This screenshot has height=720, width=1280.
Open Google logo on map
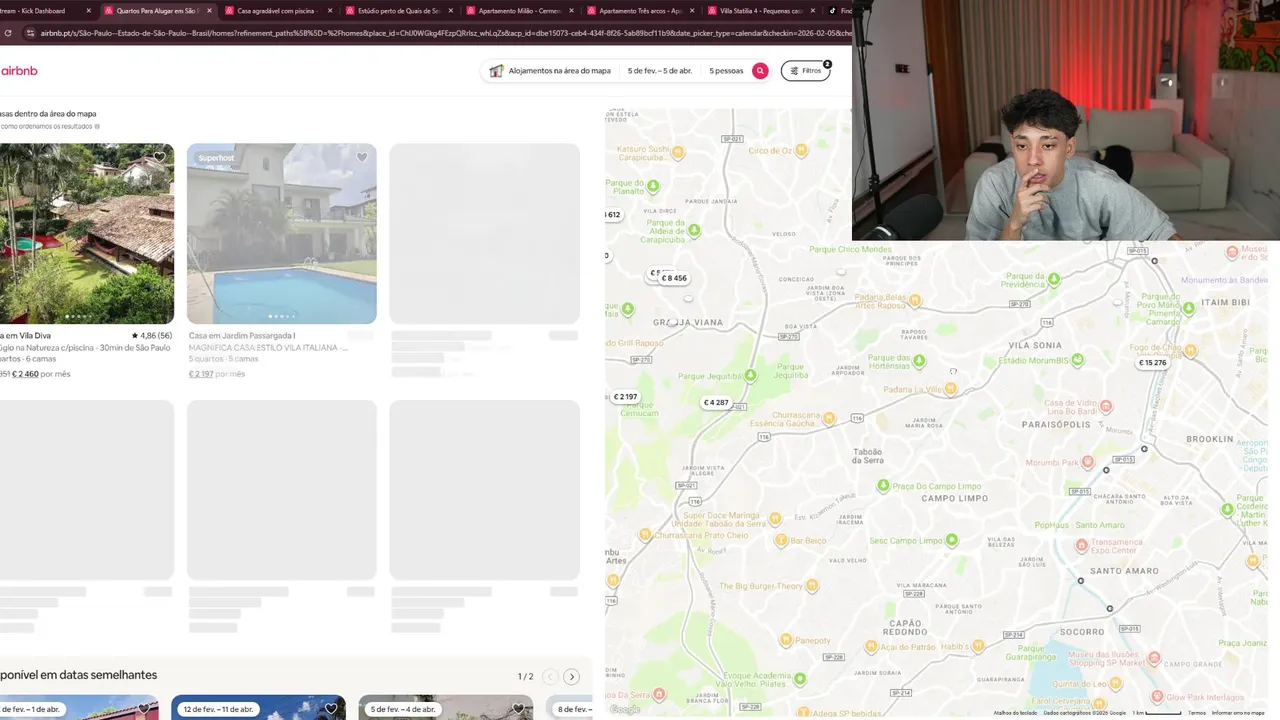(625, 710)
